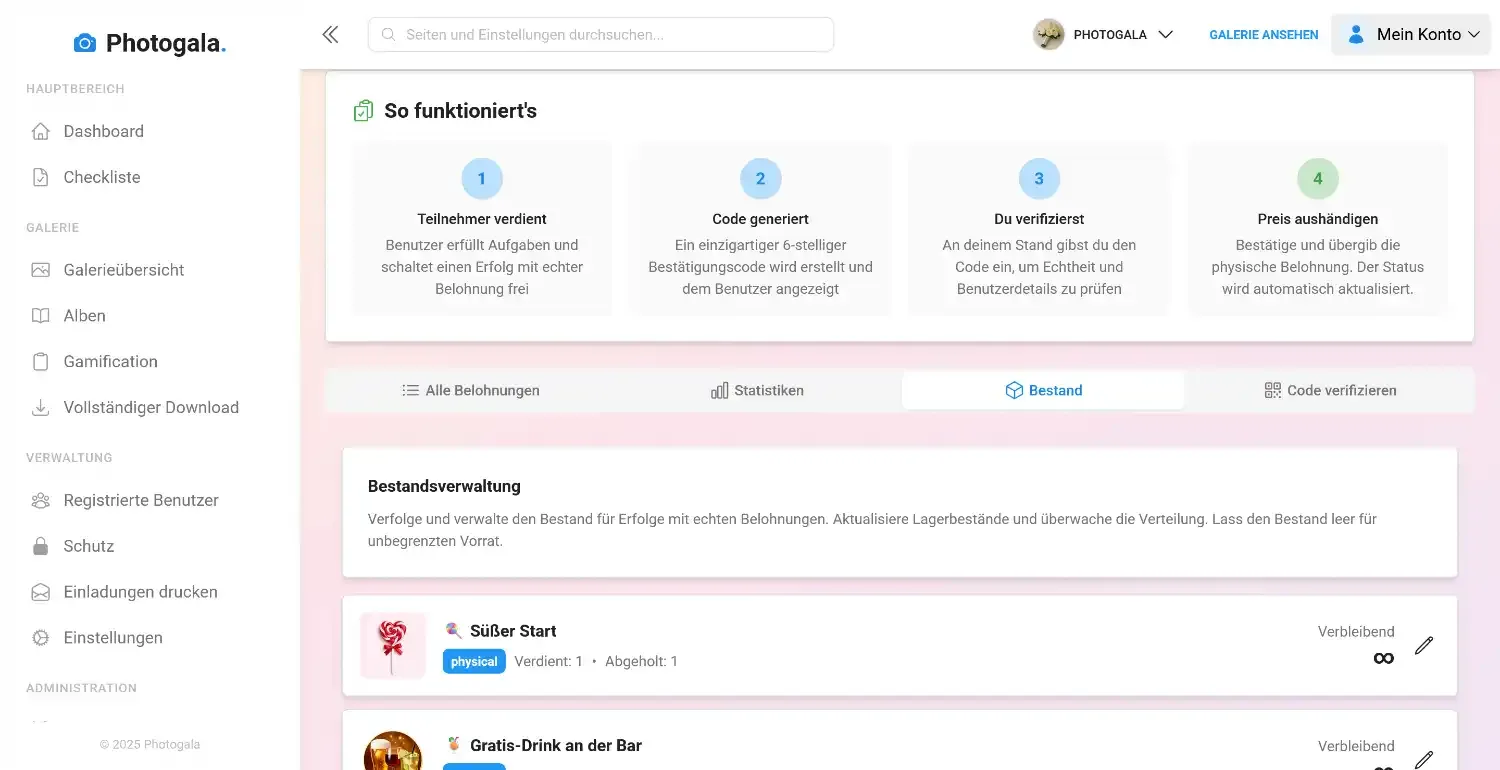1500x770 pixels.
Task: Click the Schutz lock icon
Action: click(x=41, y=547)
